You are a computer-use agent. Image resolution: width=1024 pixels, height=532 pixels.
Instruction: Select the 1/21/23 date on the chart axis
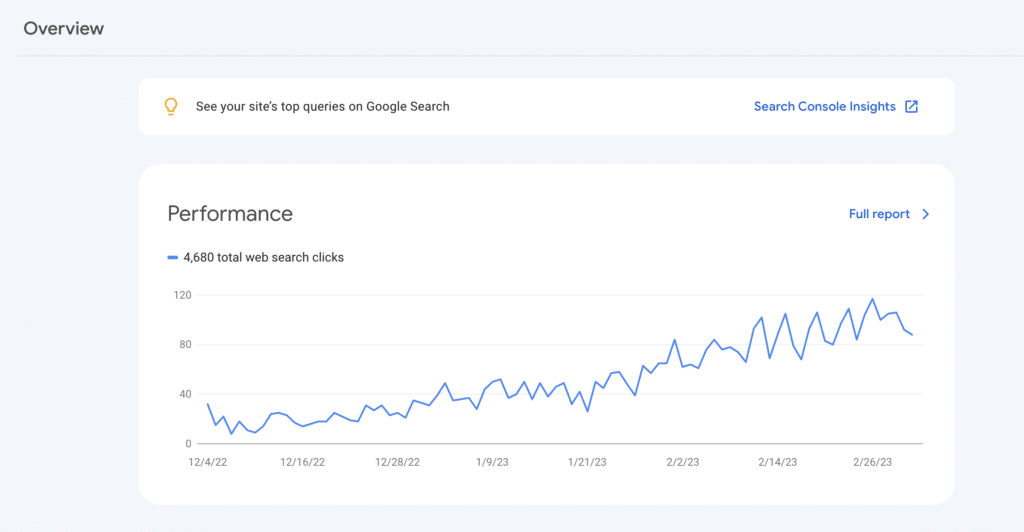click(587, 462)
